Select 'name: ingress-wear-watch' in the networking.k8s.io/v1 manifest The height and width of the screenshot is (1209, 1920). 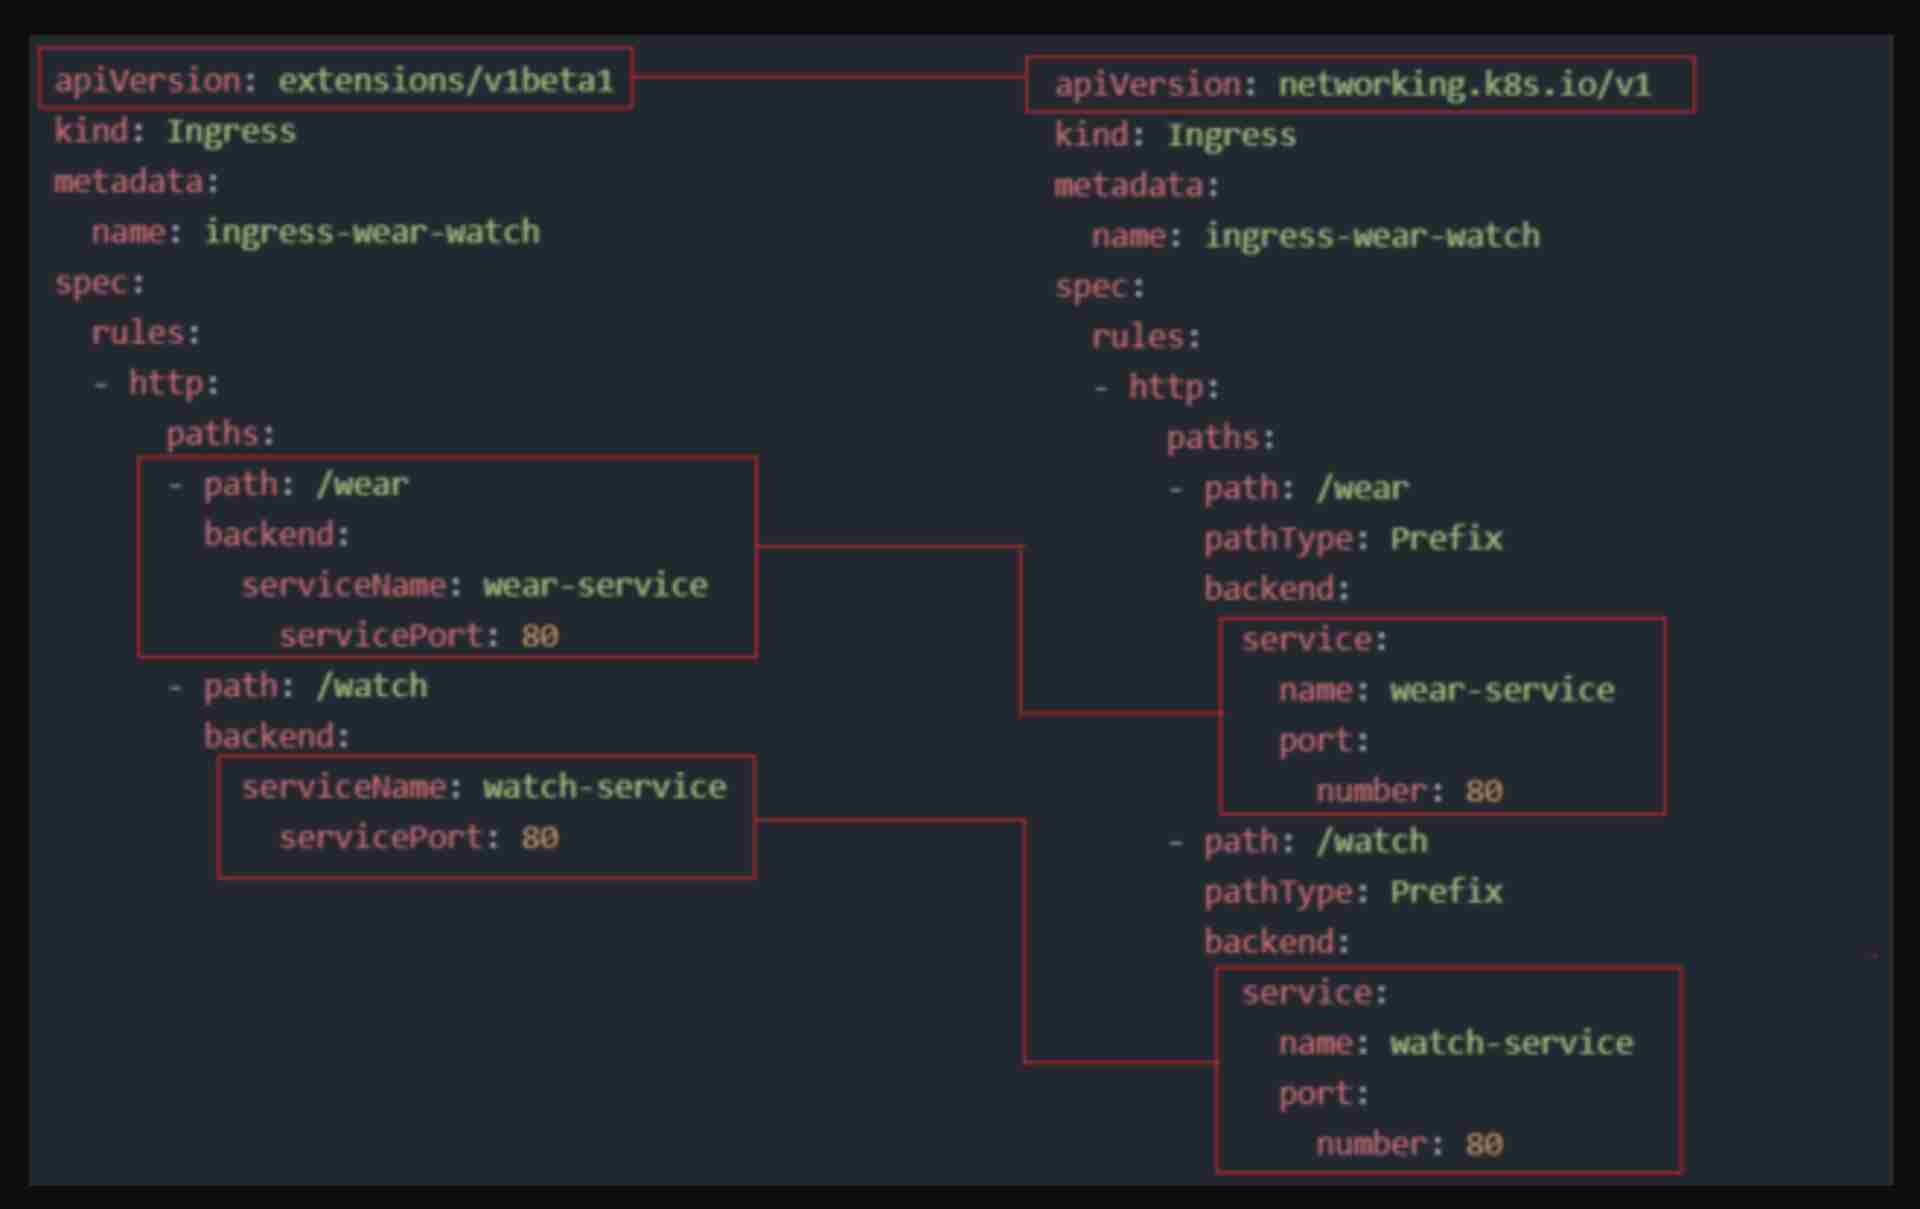[1316, 236]
